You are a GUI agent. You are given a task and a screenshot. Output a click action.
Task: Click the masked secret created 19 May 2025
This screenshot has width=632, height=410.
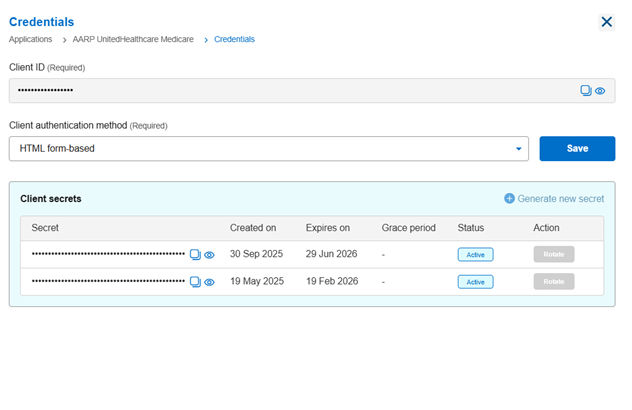click(x=108, y=281)
